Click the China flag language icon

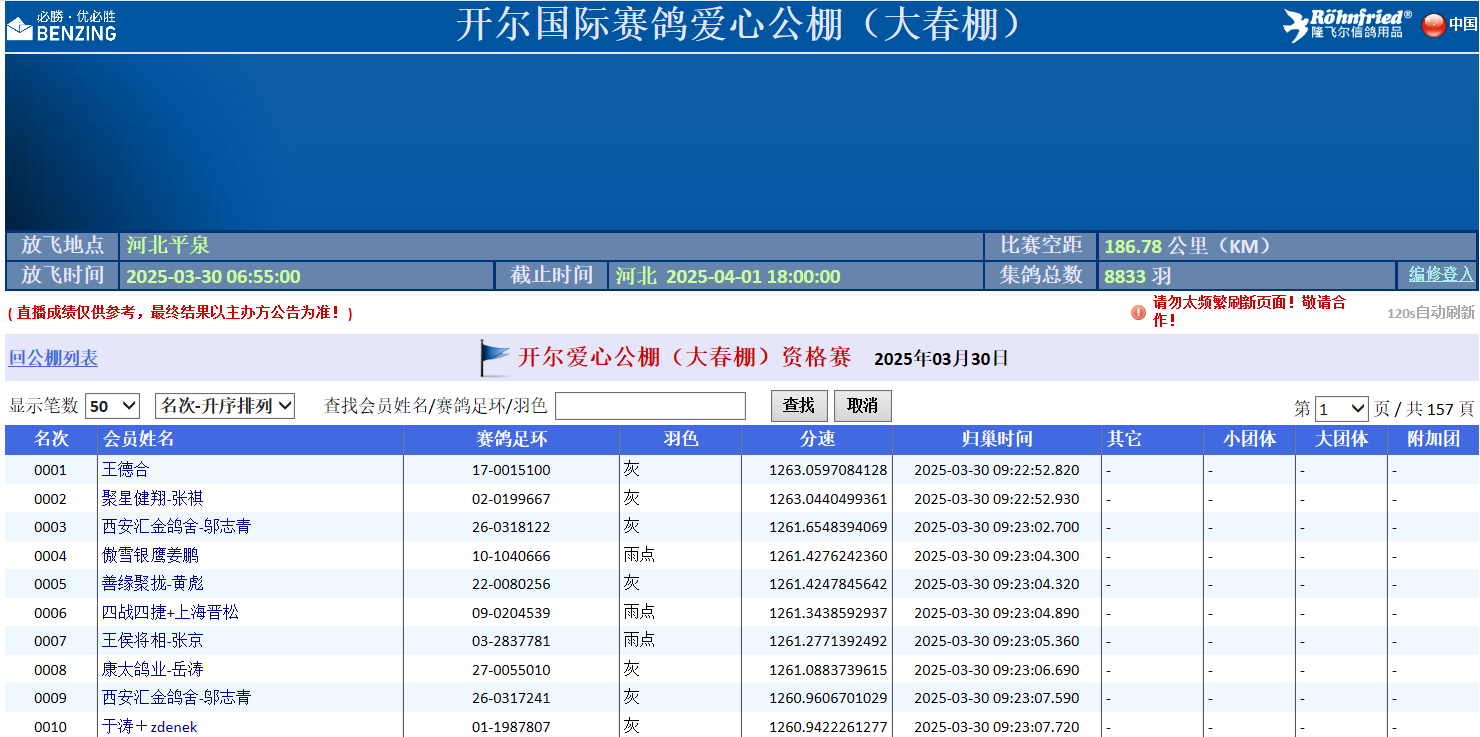[1433, 25]
